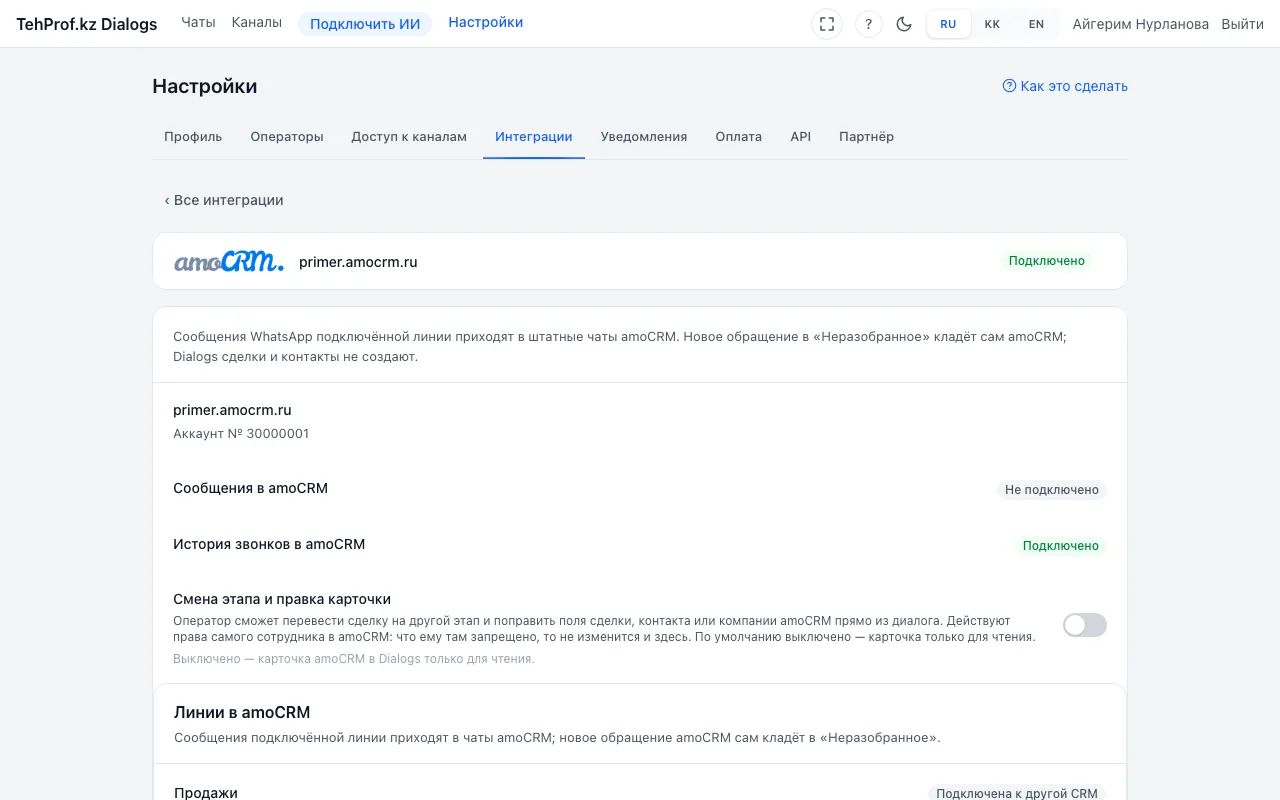Click the TehProf.kz Dialogs logo title
The height and width of the screenshot is (800, 1280).
(87, 24)
